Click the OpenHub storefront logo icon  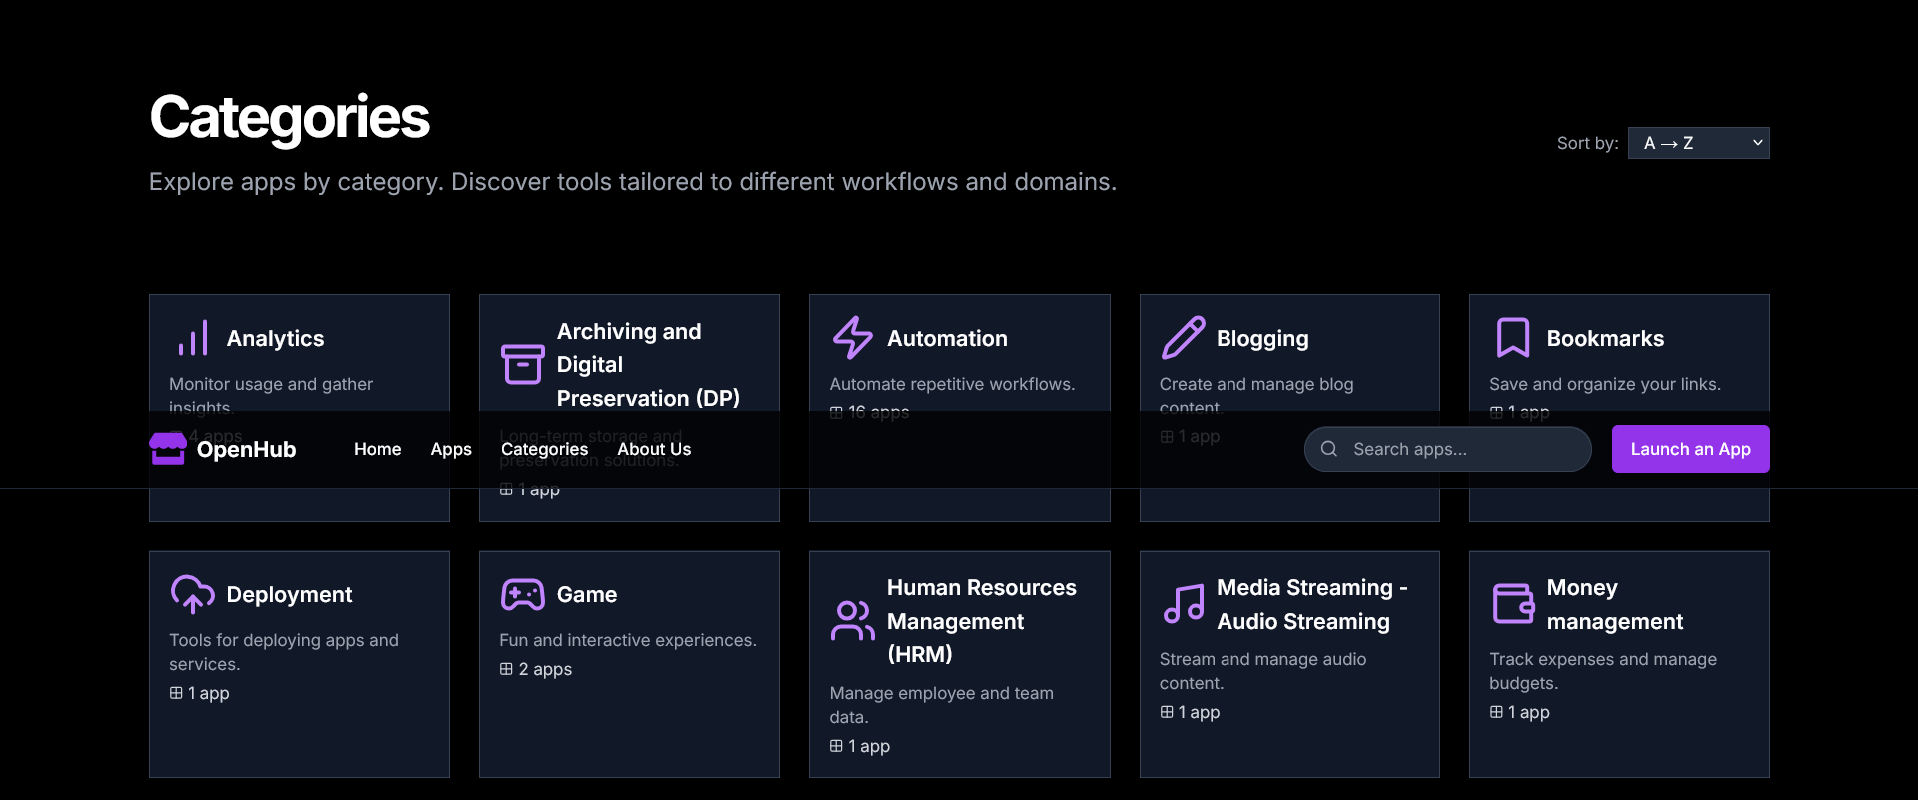168,449
